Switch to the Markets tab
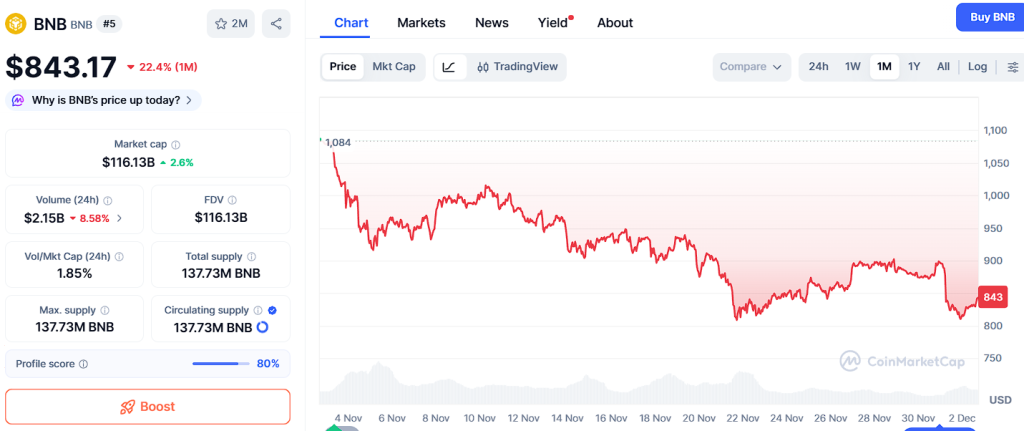Viewport: 1024px width, 431px height. 421,23
